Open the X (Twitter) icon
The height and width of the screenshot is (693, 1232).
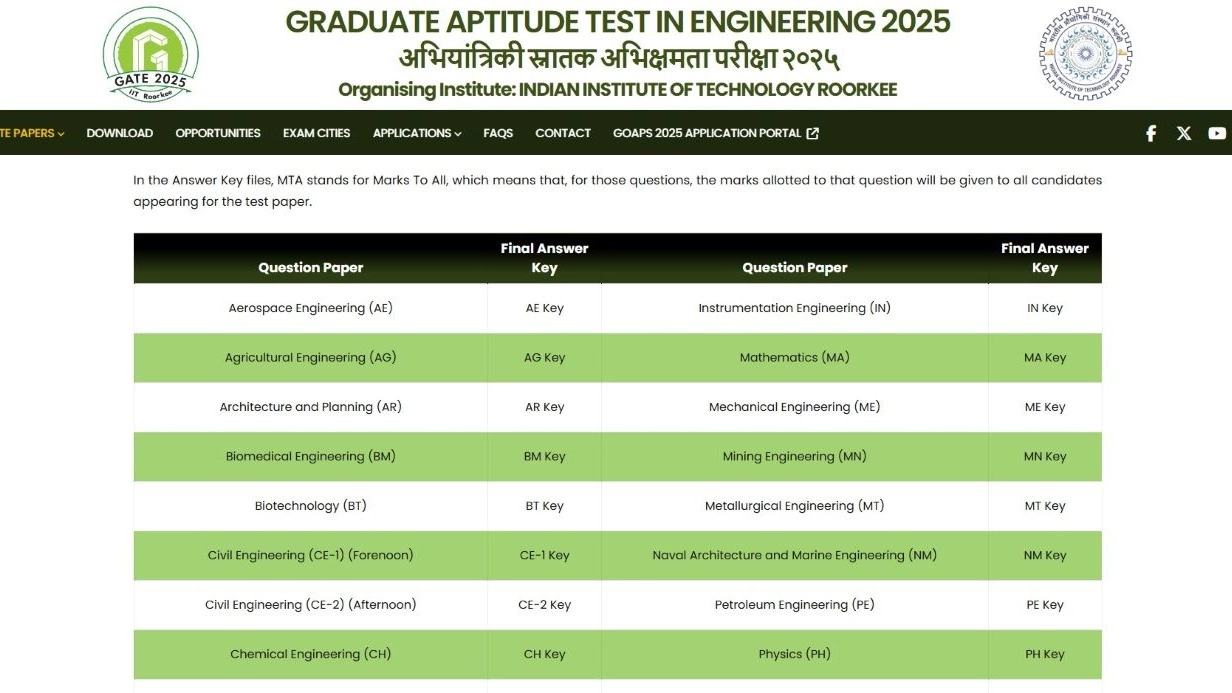coord(1183,133)
